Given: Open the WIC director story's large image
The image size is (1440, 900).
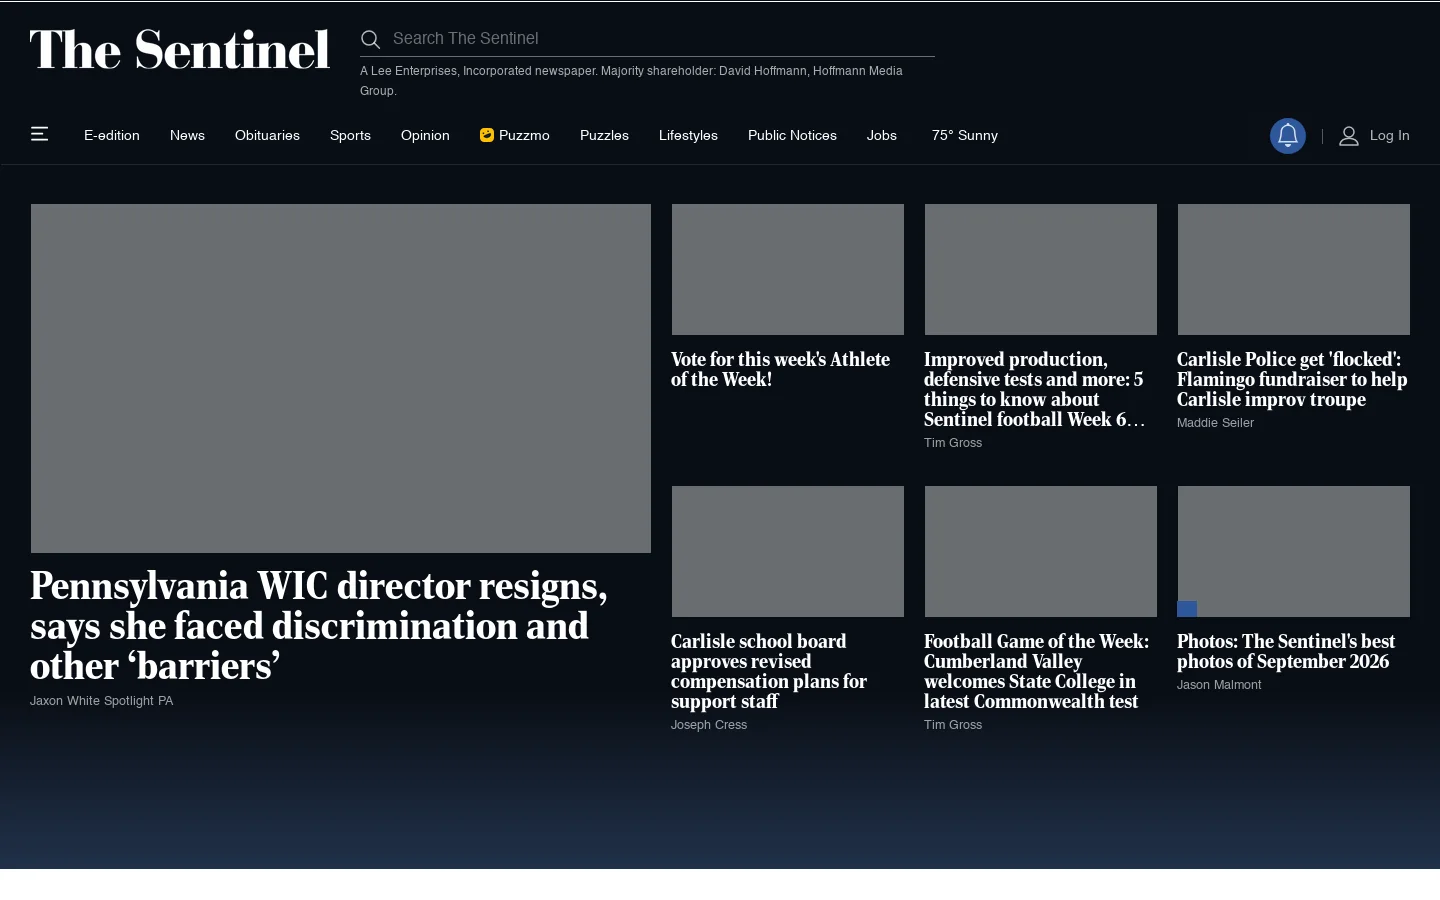Looking at the screenshot, I should click(341, 378).
